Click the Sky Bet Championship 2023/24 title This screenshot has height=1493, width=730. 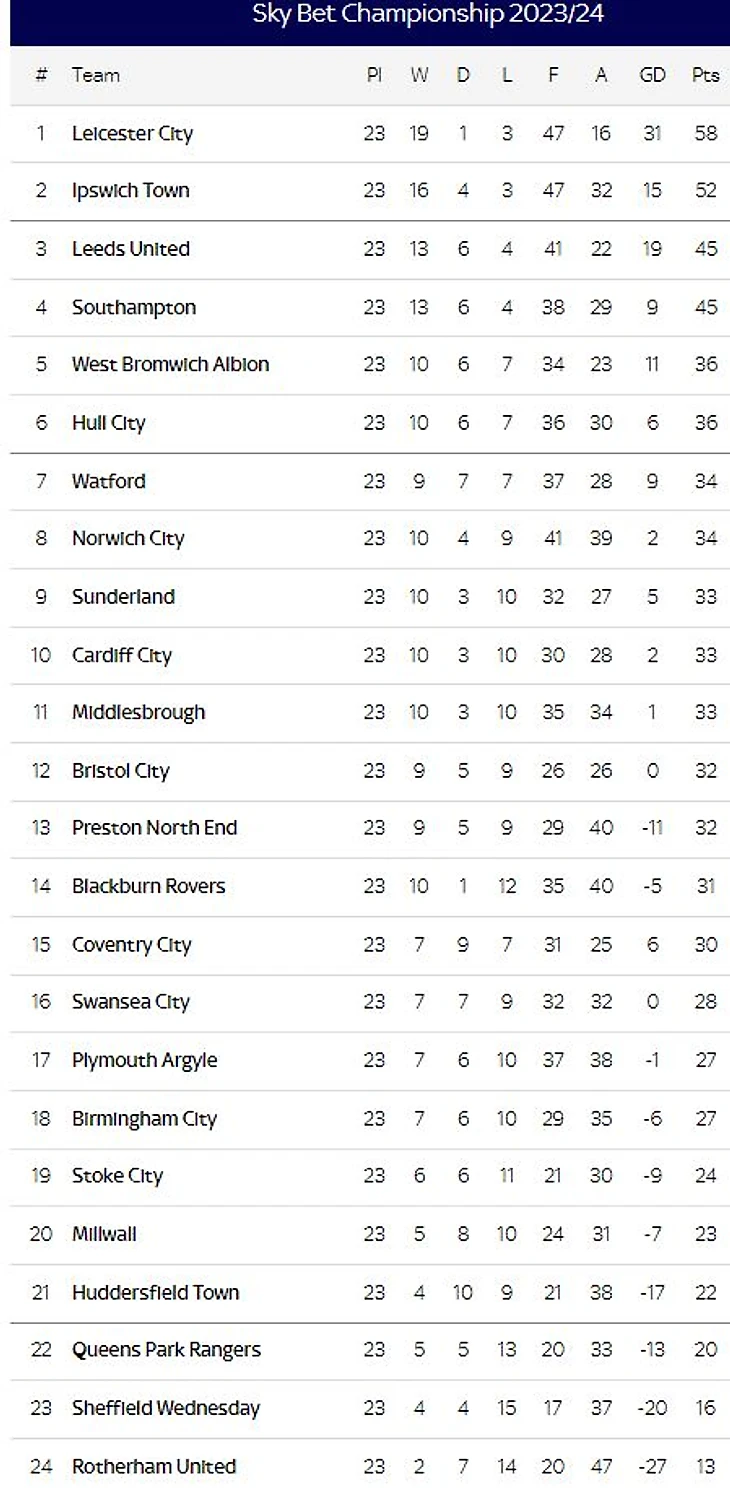tap(428, 14)
